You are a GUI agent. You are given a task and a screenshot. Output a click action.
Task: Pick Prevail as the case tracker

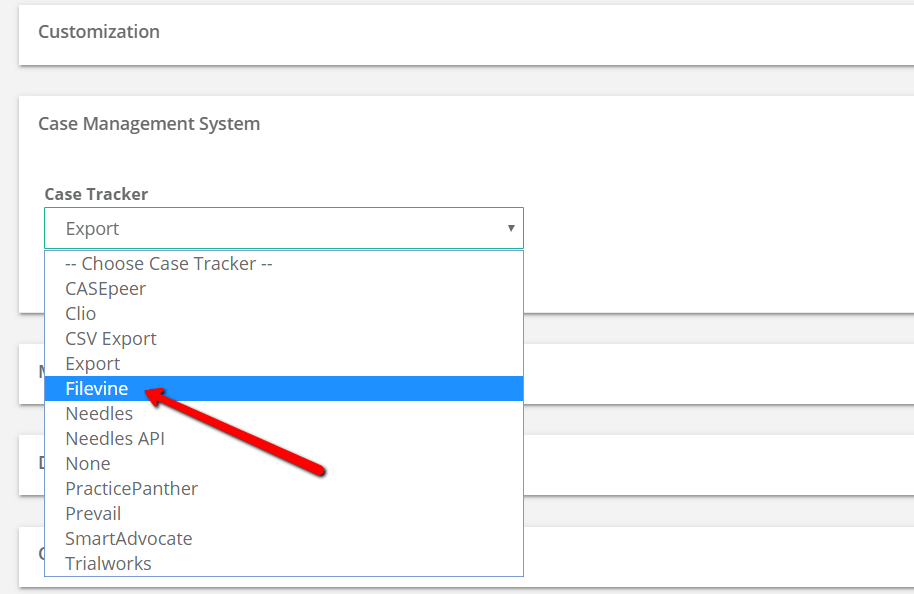point(93,513)
